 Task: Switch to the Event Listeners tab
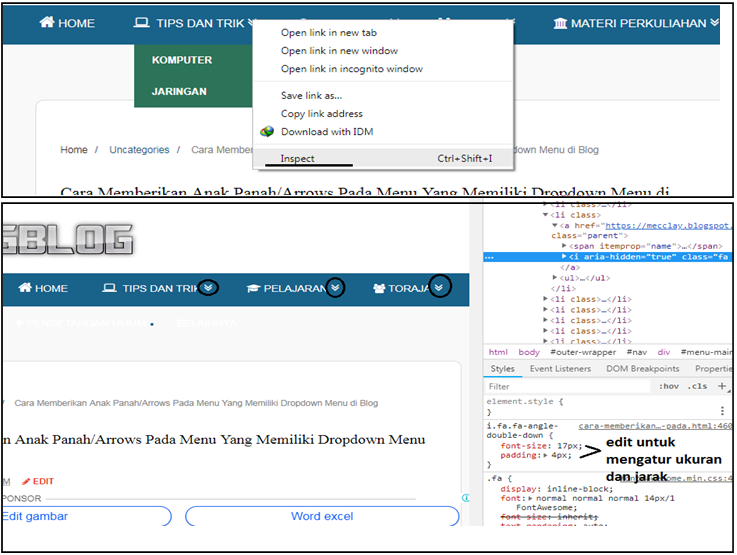pos(560,369)
